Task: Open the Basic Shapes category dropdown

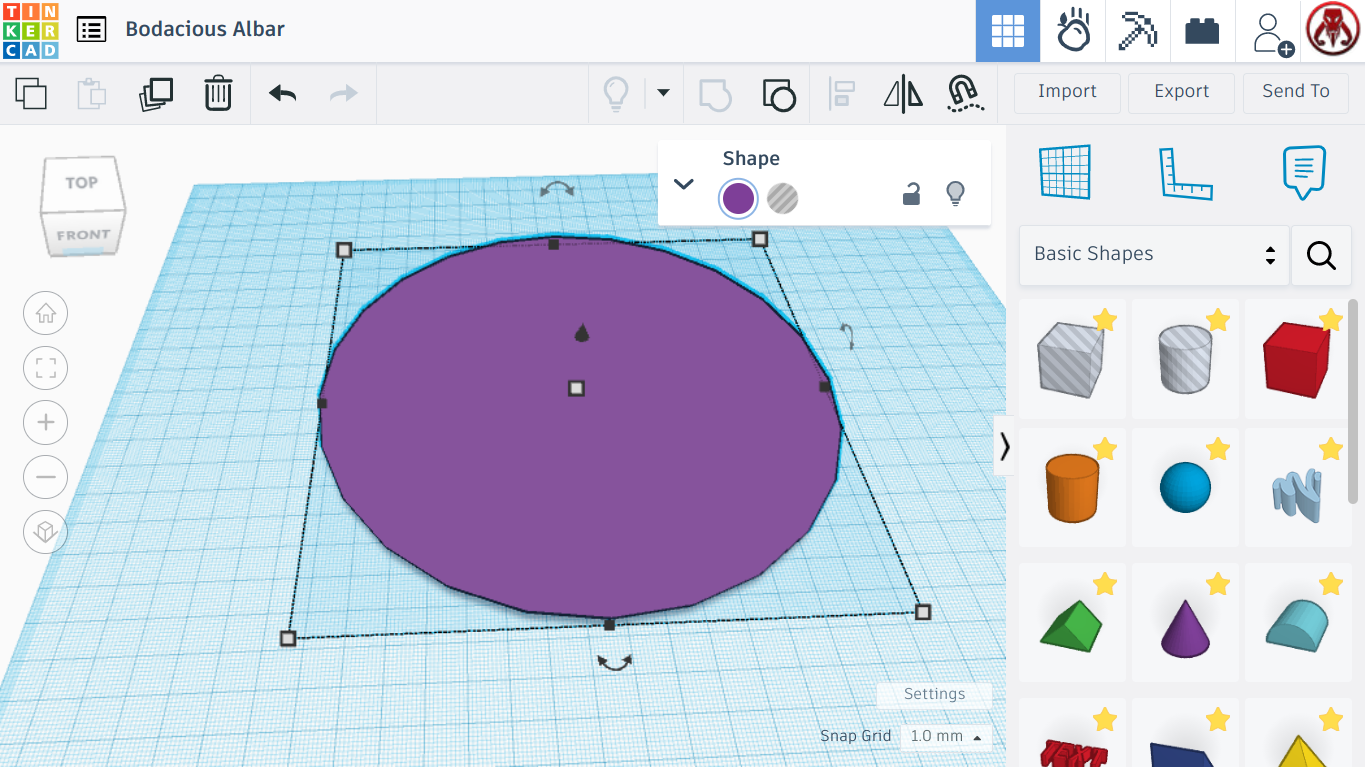Action: pyautogui.click(x=1154, y=255)
